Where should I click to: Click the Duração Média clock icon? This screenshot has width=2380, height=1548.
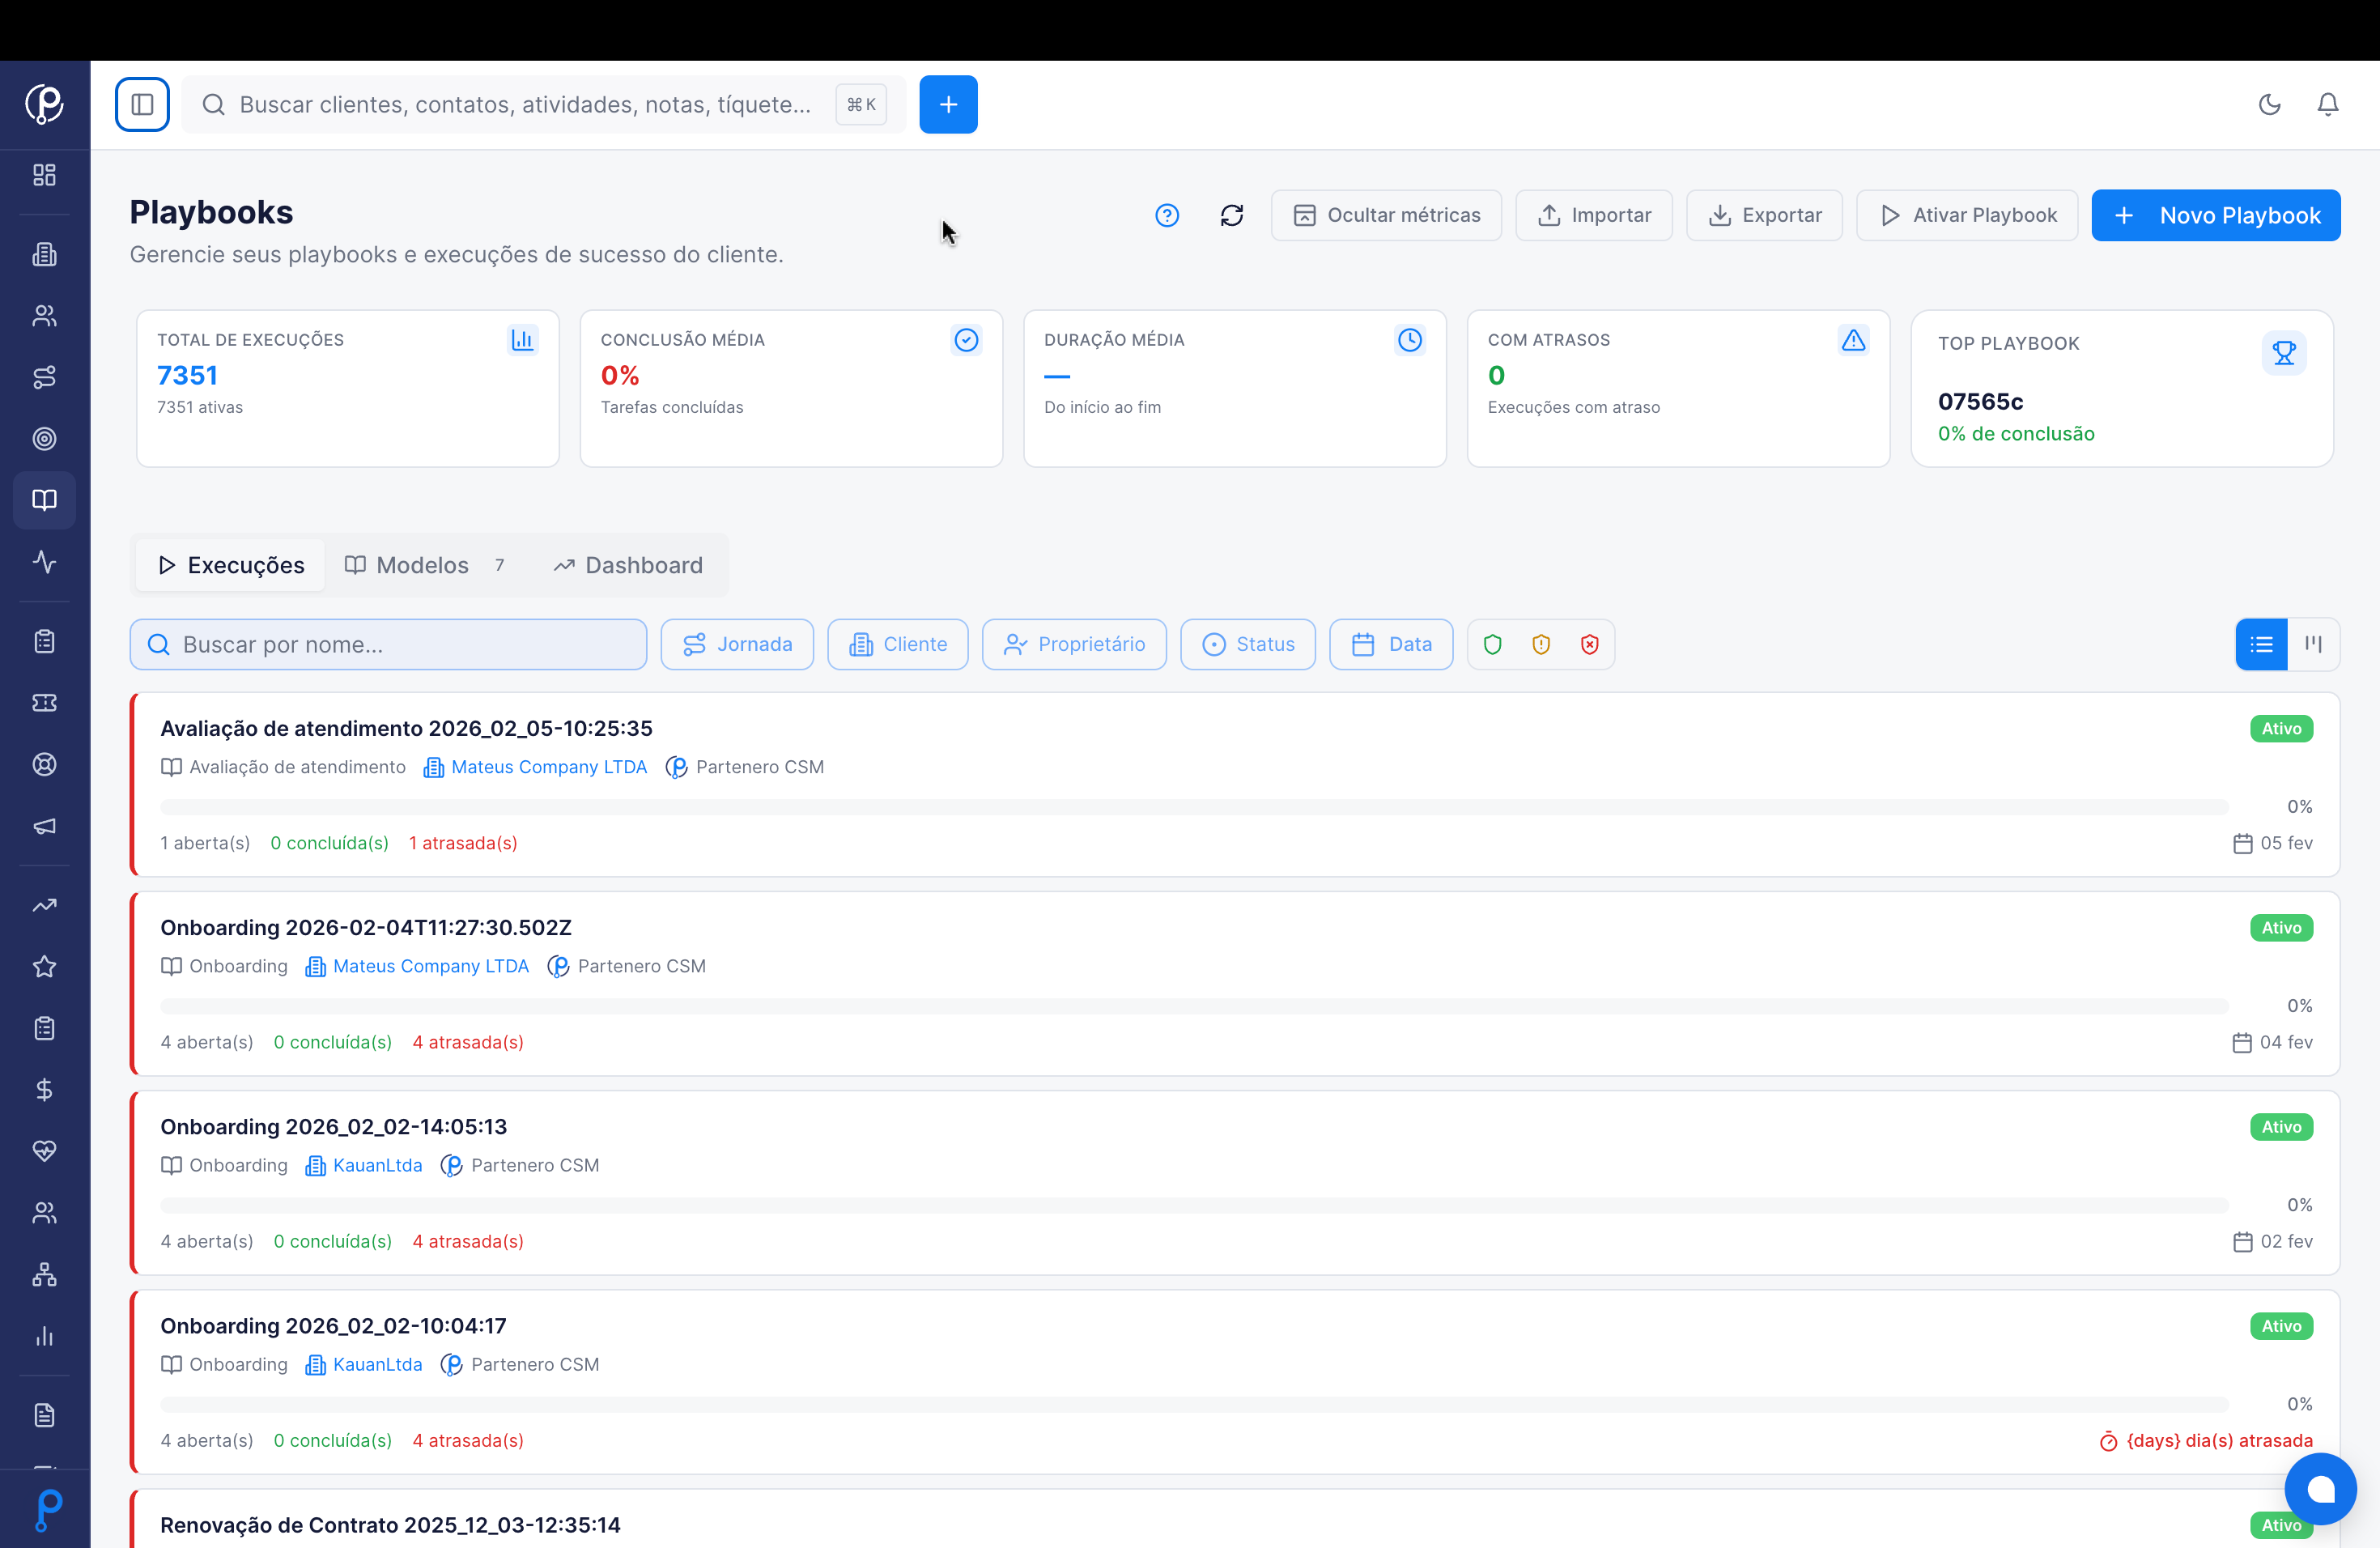[x=1410, y=340]
